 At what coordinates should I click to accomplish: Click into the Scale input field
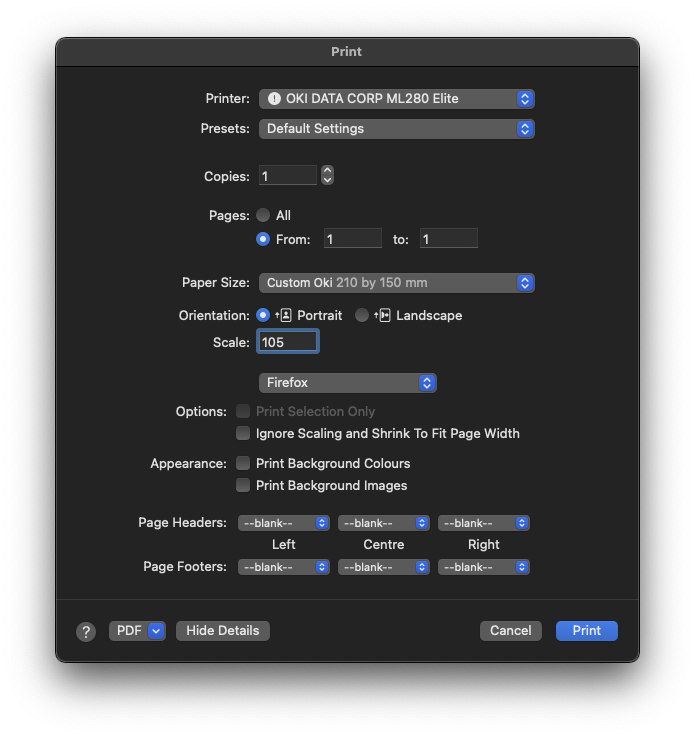click(288, 342)
